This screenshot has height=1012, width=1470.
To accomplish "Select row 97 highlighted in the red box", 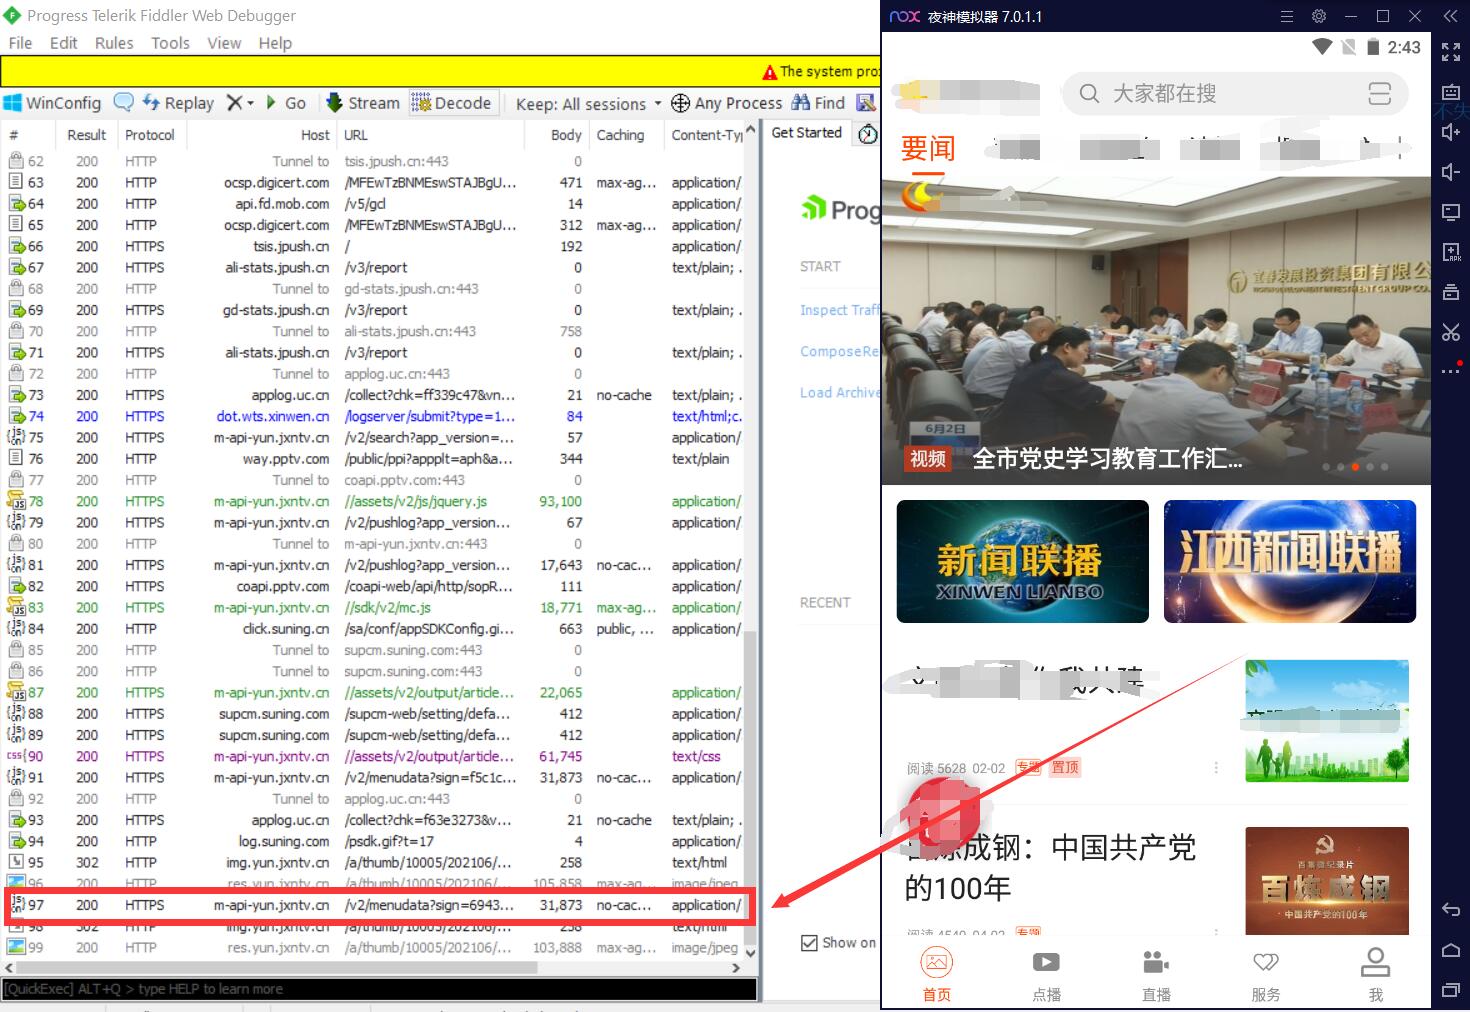I will coord(380,905).
